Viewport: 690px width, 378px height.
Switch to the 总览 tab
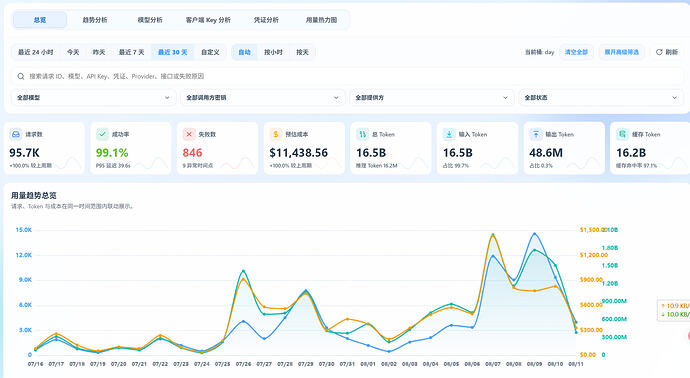pyautogui.click(x=40, y=20)
